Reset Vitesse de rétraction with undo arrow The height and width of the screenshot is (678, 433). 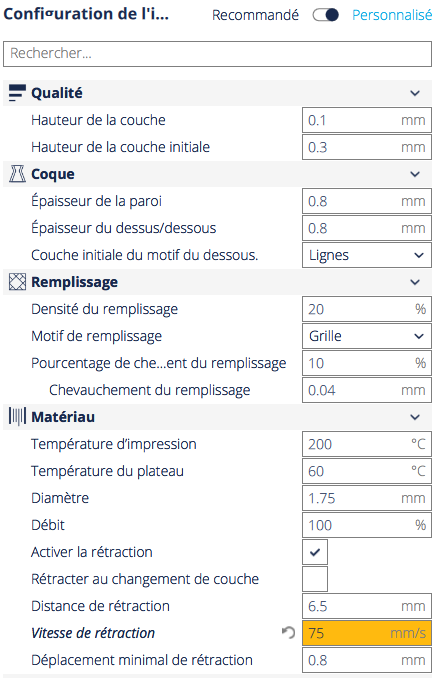pyautogui.click(x=288, y=633)
